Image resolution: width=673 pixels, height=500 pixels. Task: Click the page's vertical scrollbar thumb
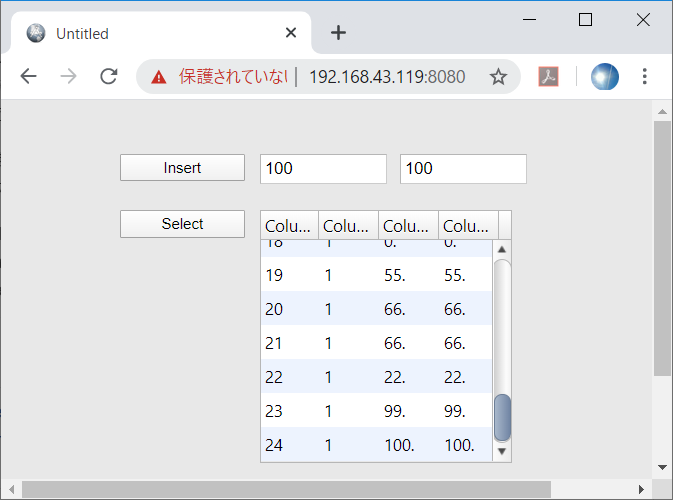[662, 248]
